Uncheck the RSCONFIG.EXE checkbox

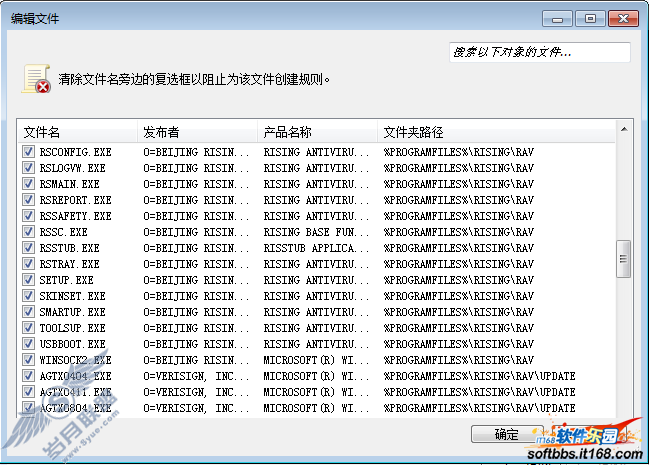[x=28, y=152]
